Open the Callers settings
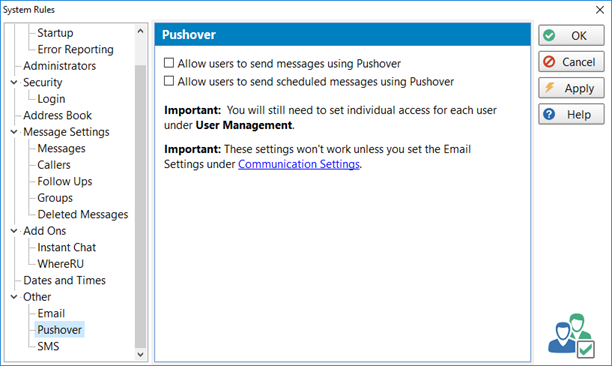This screenshot has height=366, width=612. [x=54, y=165]
